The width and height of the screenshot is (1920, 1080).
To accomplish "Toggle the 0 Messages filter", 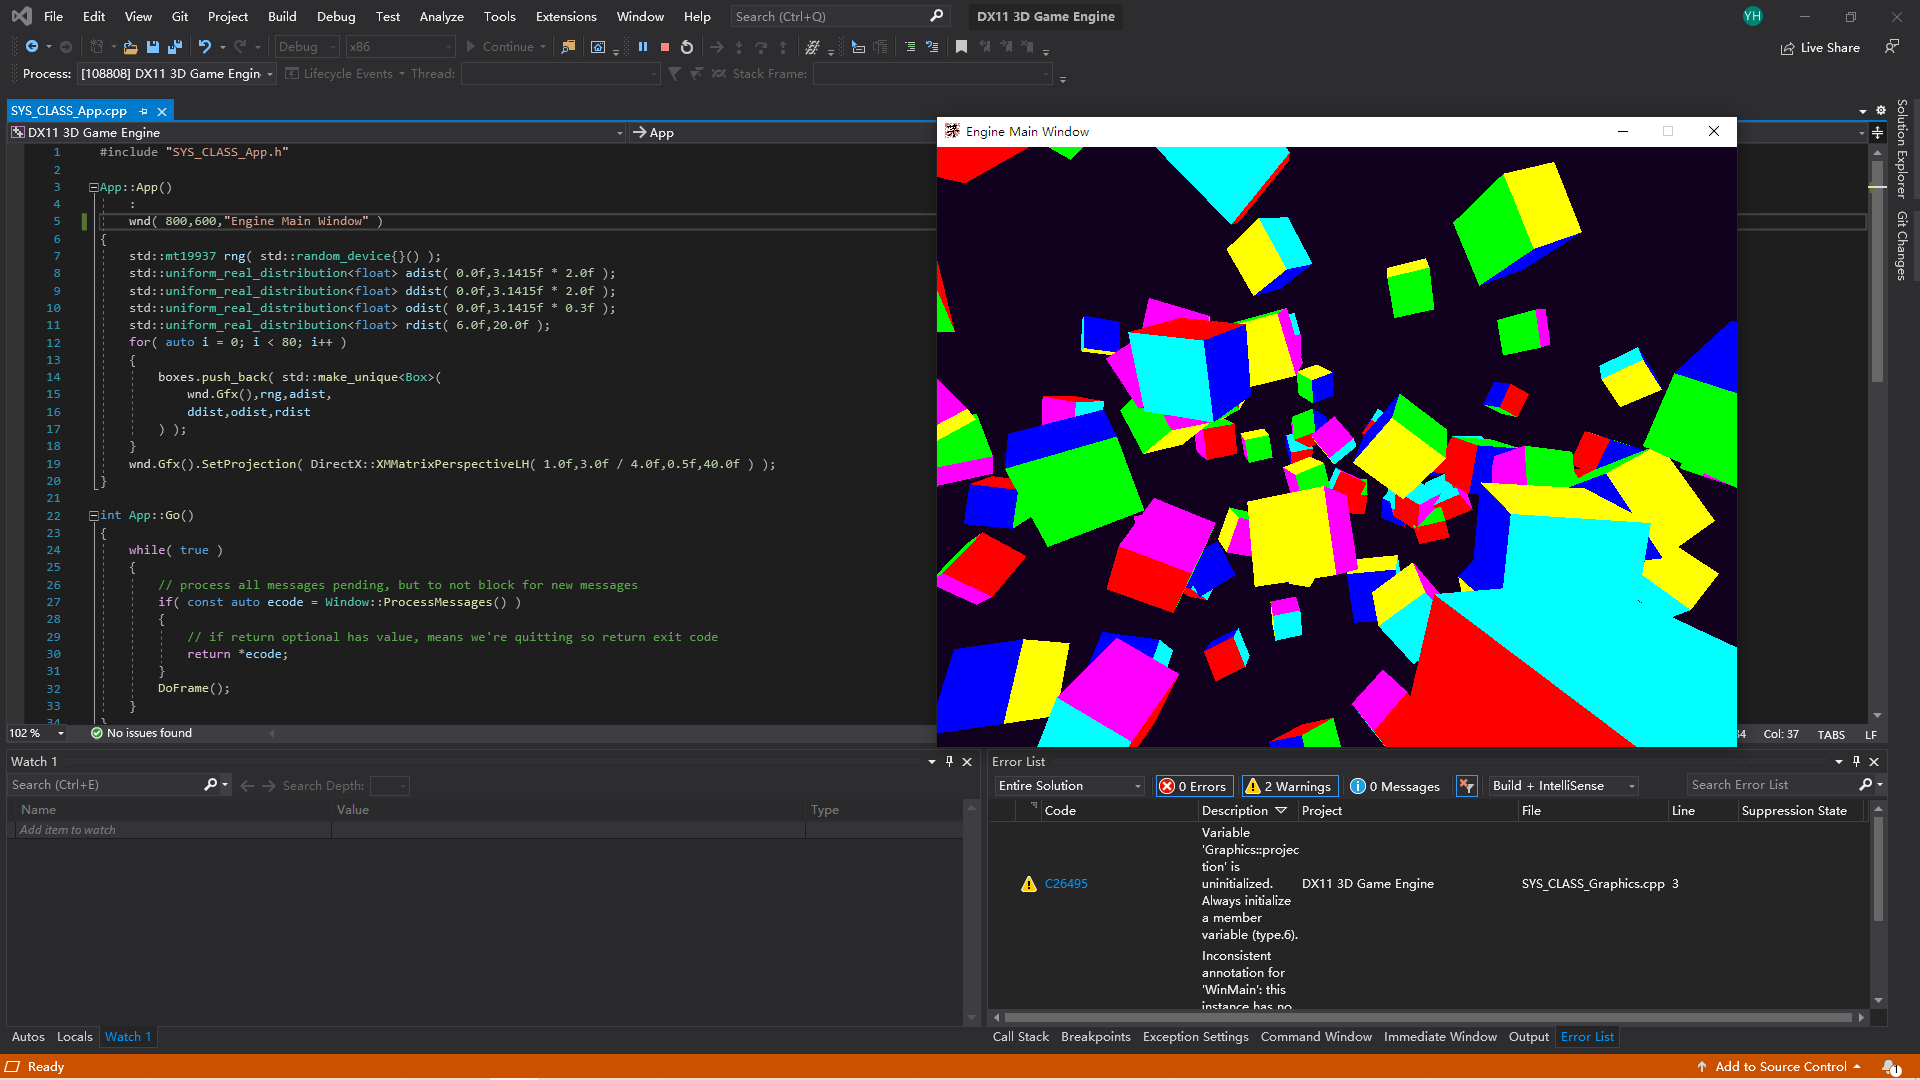I will [1396, 786].
